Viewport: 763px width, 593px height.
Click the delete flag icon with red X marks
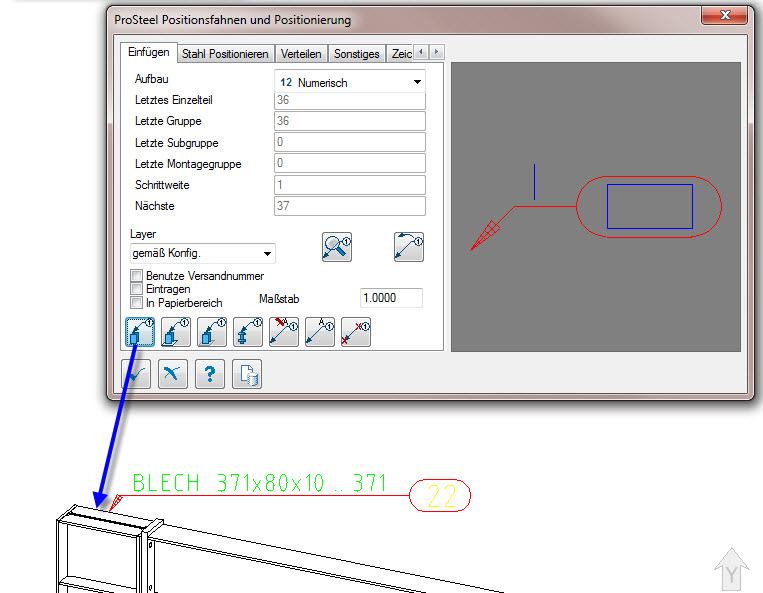pos(356,332)
